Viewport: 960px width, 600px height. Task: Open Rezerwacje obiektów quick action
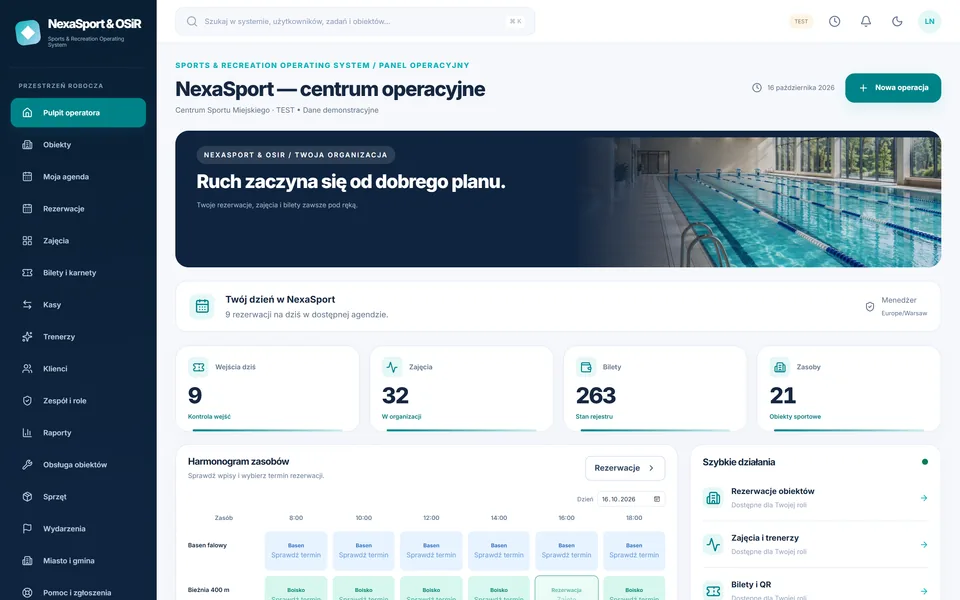tap(815, 498)
